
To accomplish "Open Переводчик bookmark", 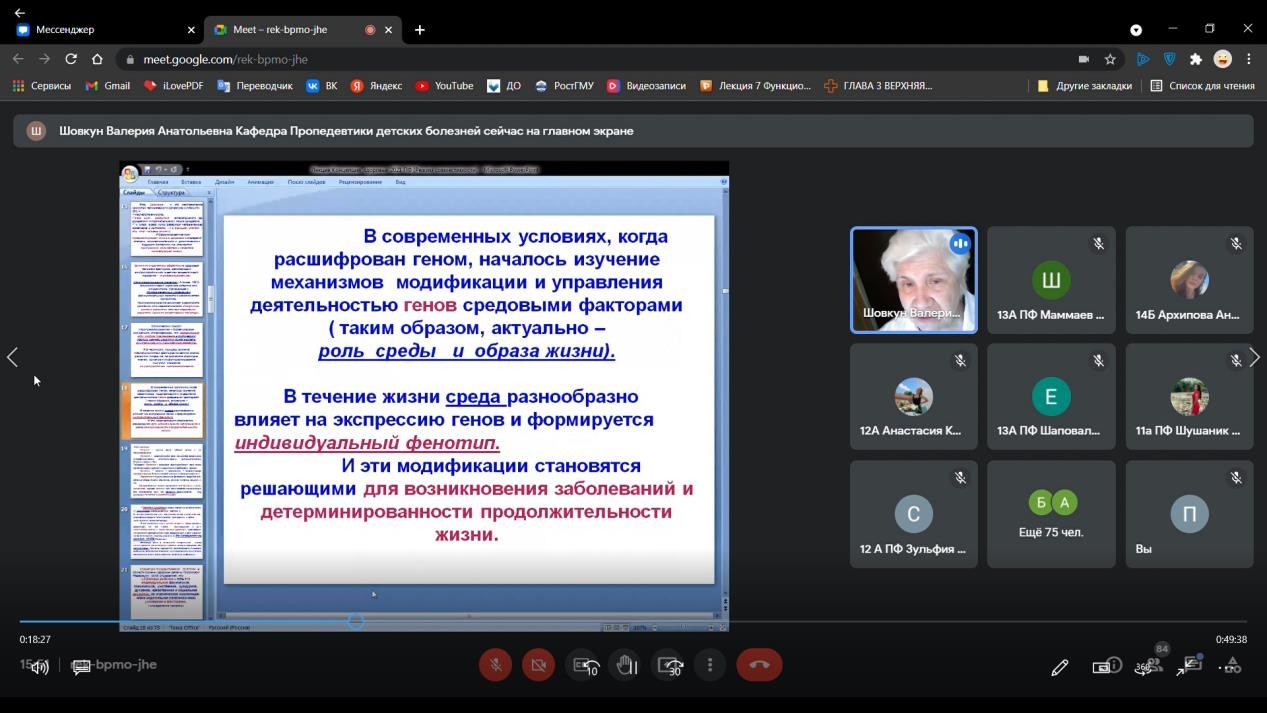I will 254,86.
